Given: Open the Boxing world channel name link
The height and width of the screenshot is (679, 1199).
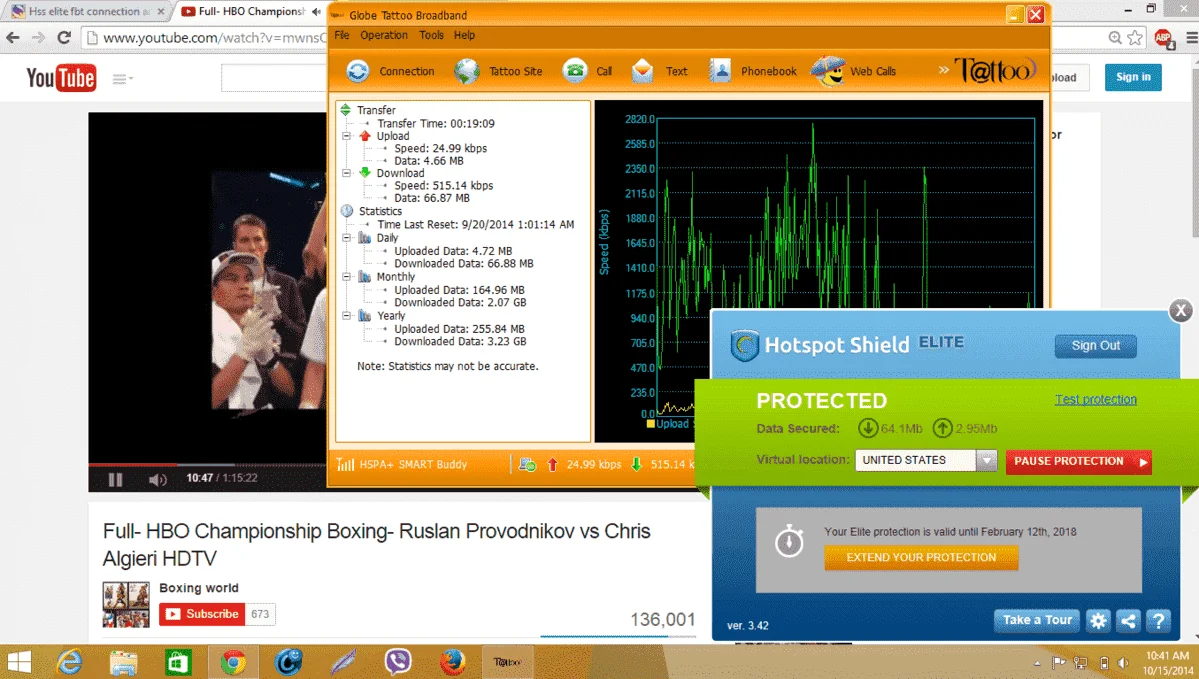Looking at the screenshot, I should 199,587.
